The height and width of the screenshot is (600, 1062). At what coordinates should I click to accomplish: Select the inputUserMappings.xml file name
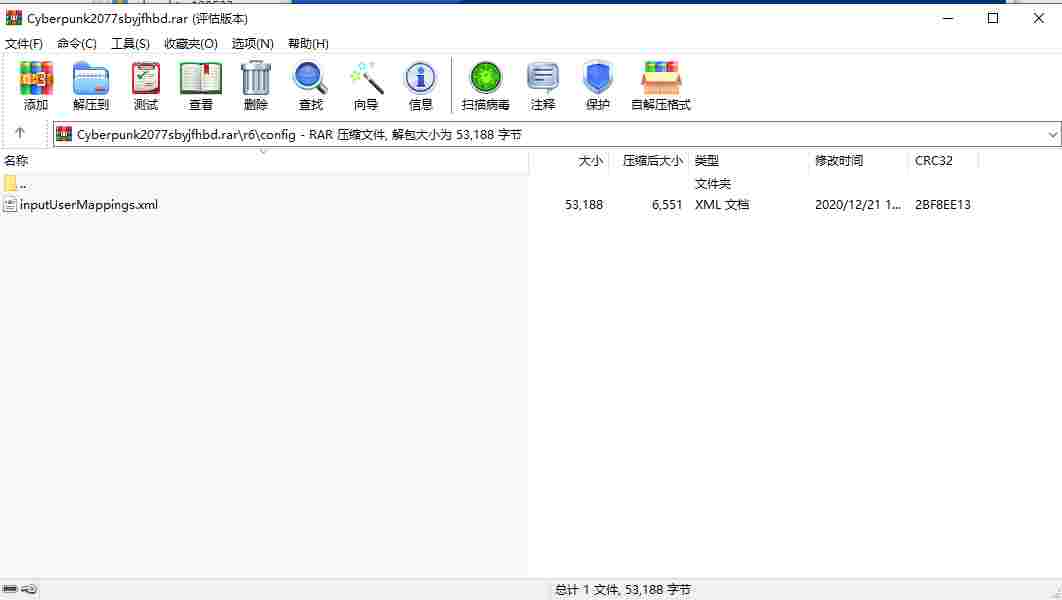pos(89,205)
